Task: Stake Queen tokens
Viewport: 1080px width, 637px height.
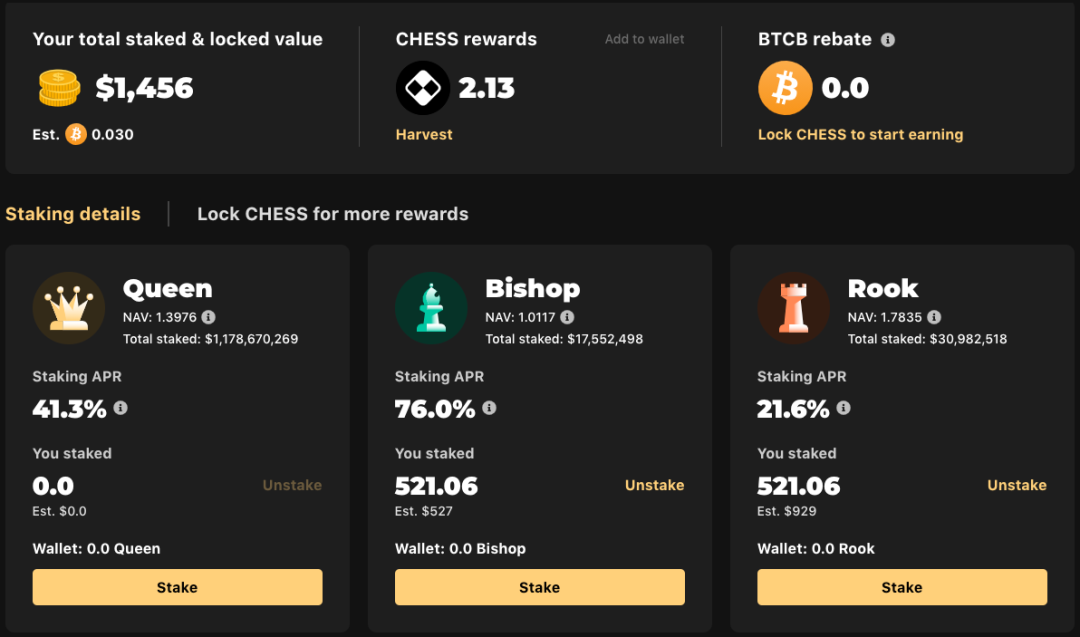Action: 177,587
